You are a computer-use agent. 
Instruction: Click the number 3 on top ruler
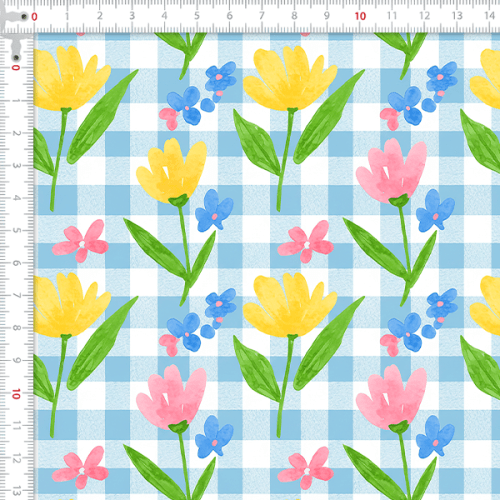click(132, 16)
